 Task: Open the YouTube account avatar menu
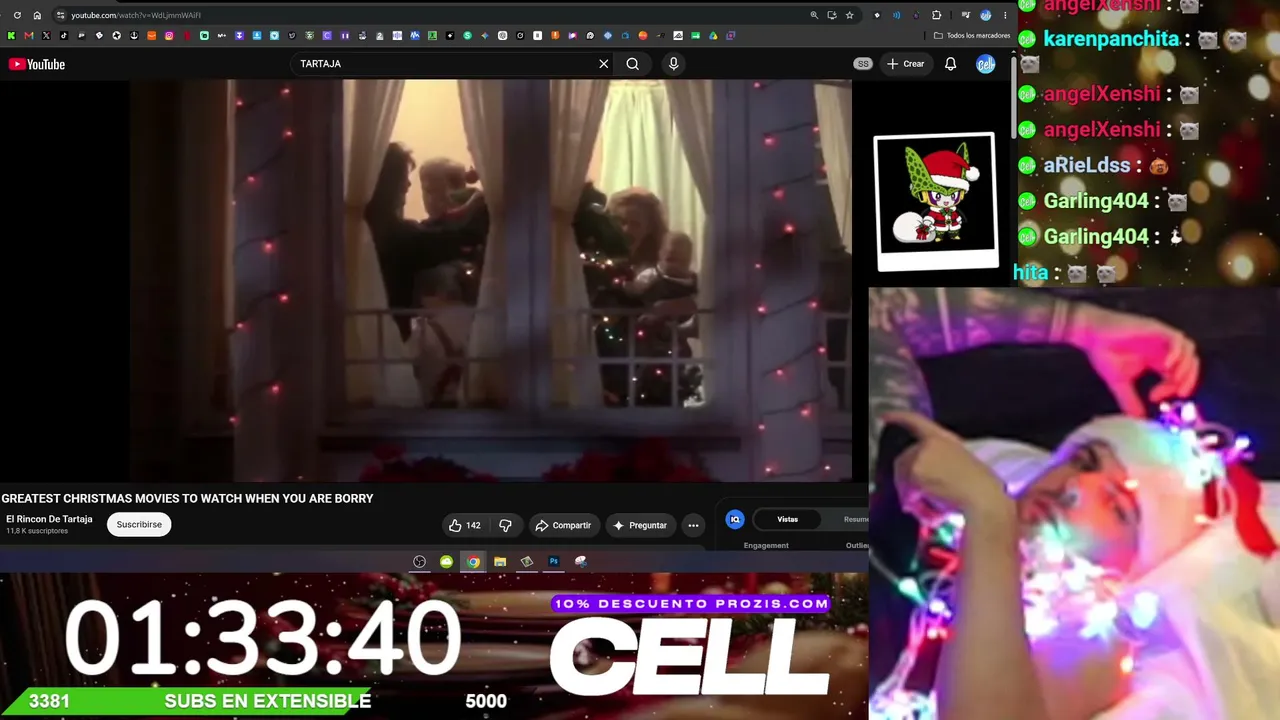986,64
